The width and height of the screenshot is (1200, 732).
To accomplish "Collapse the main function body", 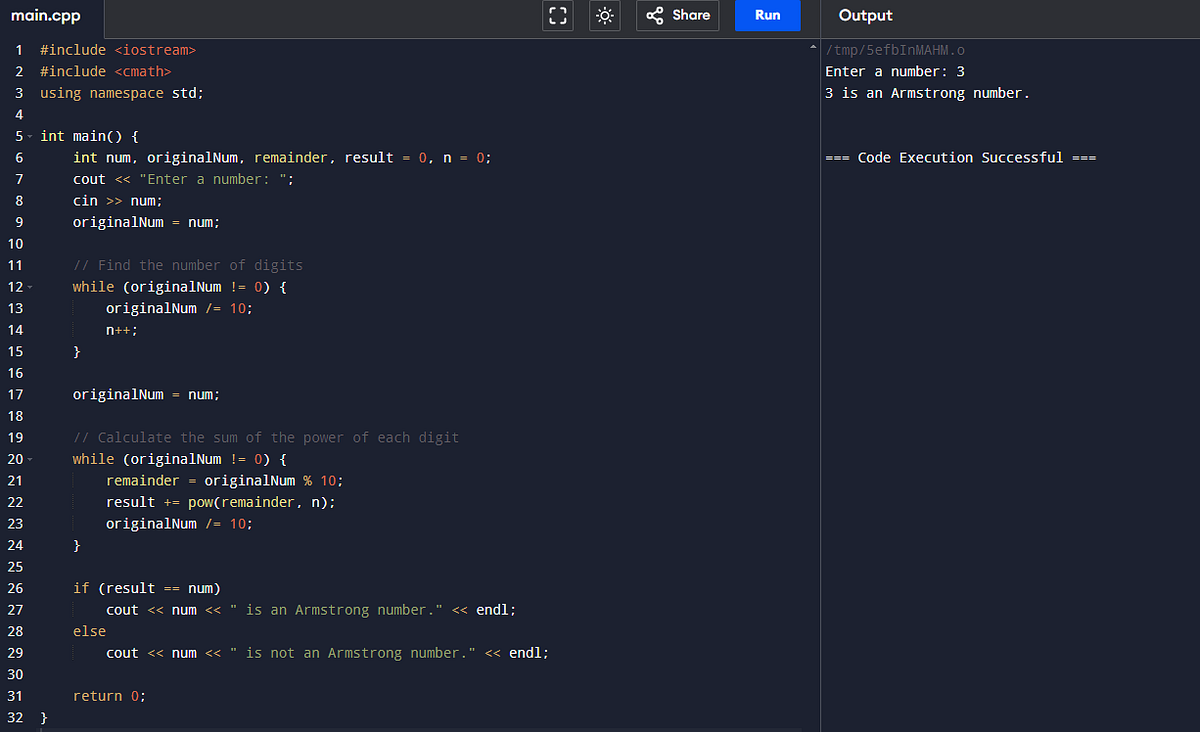I will 31,135.
